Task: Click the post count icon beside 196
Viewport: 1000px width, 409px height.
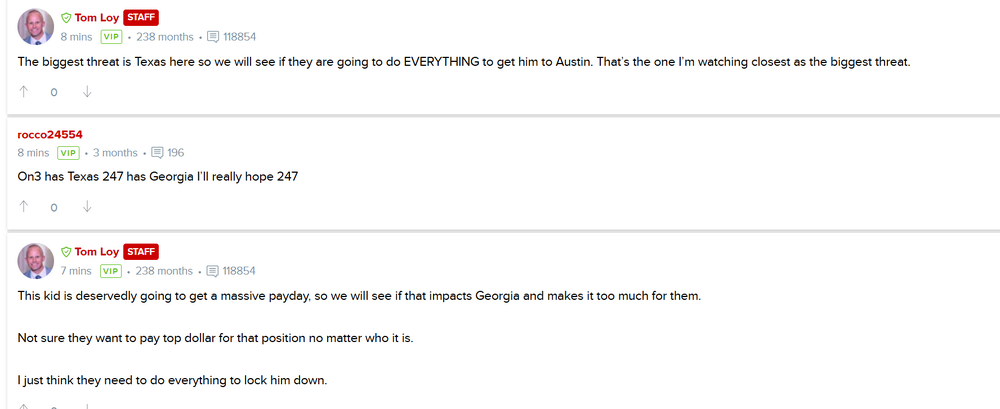Action: click(157, 153)
